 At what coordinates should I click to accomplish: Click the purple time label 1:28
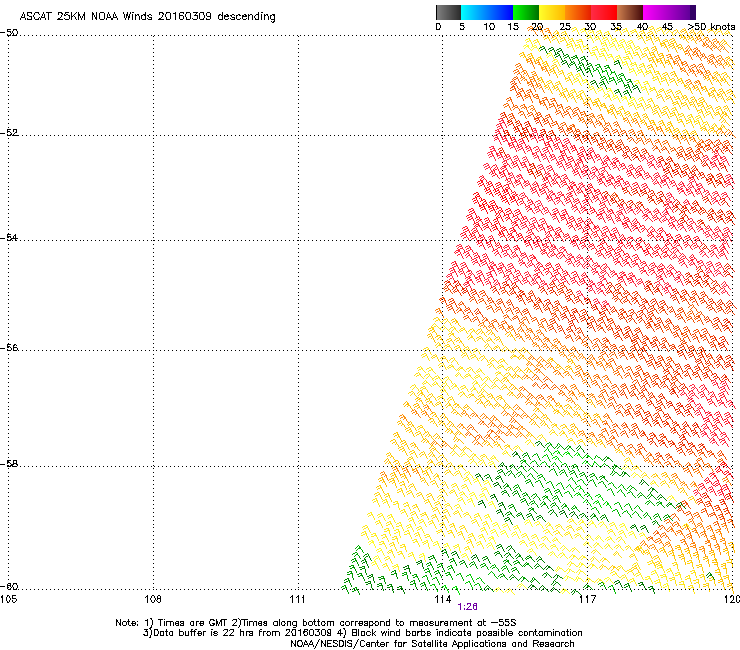(x=467, y=607)
